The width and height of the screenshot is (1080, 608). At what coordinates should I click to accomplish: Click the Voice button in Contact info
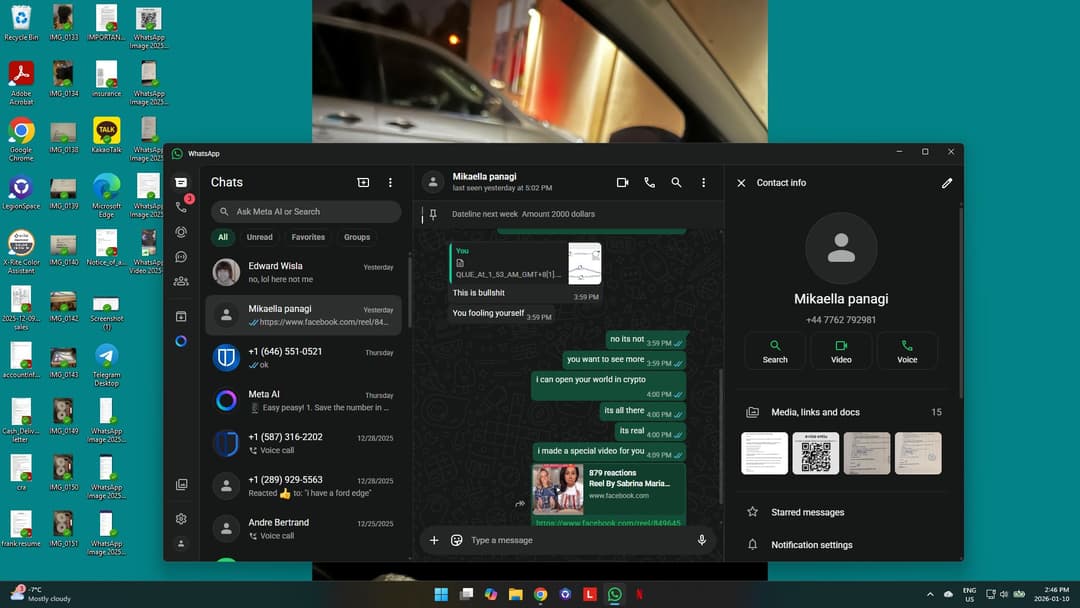[x=907, y=351]
